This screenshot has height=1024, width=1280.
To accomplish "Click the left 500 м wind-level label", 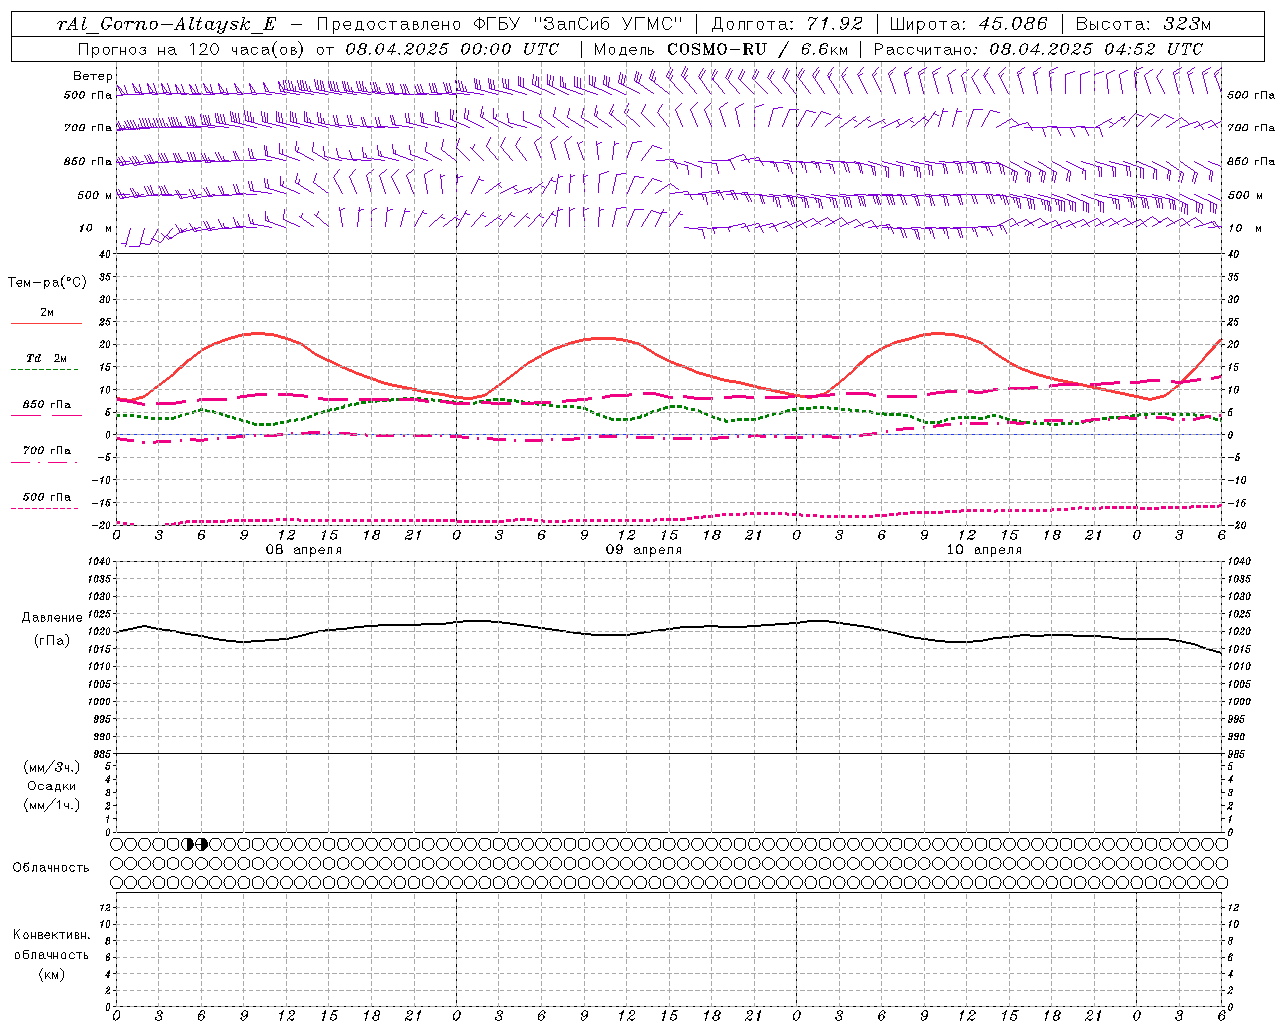I will pos(95,195).
